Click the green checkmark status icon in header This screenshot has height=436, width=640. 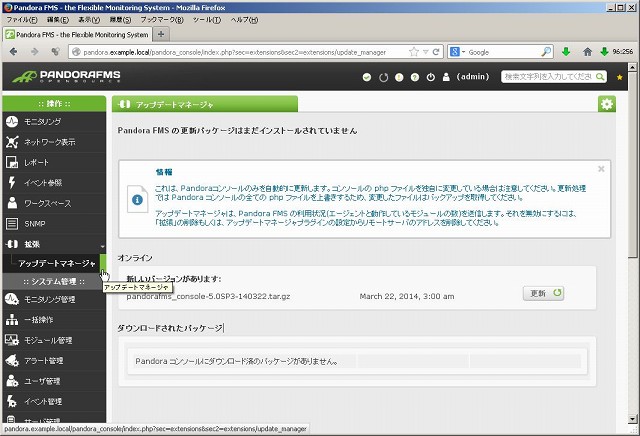coord(367,77)
